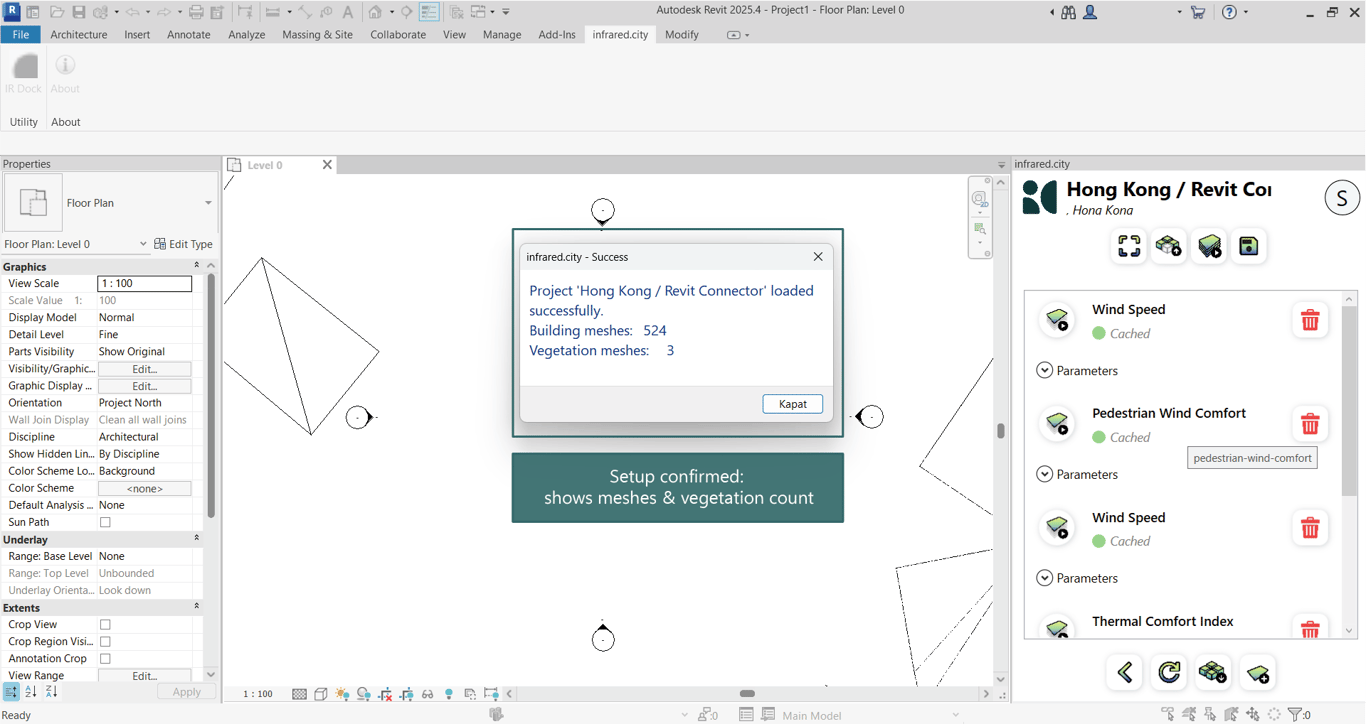
Task: Close the Level 0 view tab
Action: point(327,165)
